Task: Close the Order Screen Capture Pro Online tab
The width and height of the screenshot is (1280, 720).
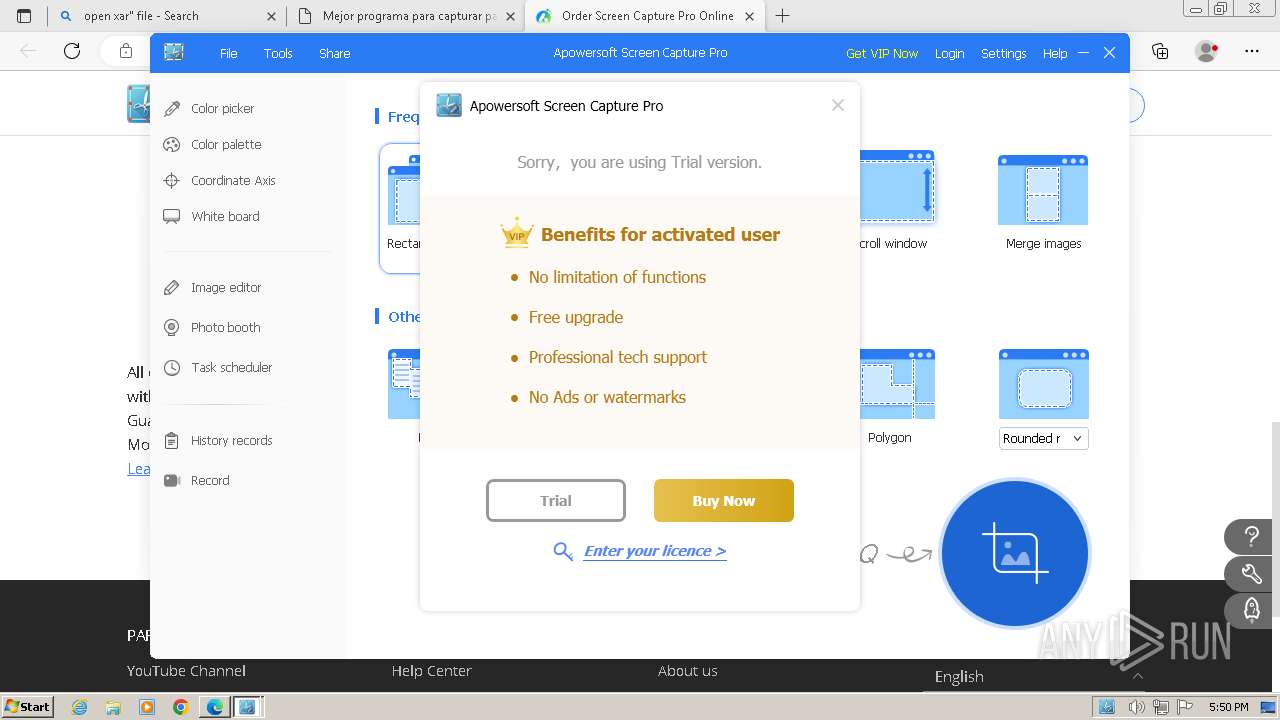Action: [750, 16]
